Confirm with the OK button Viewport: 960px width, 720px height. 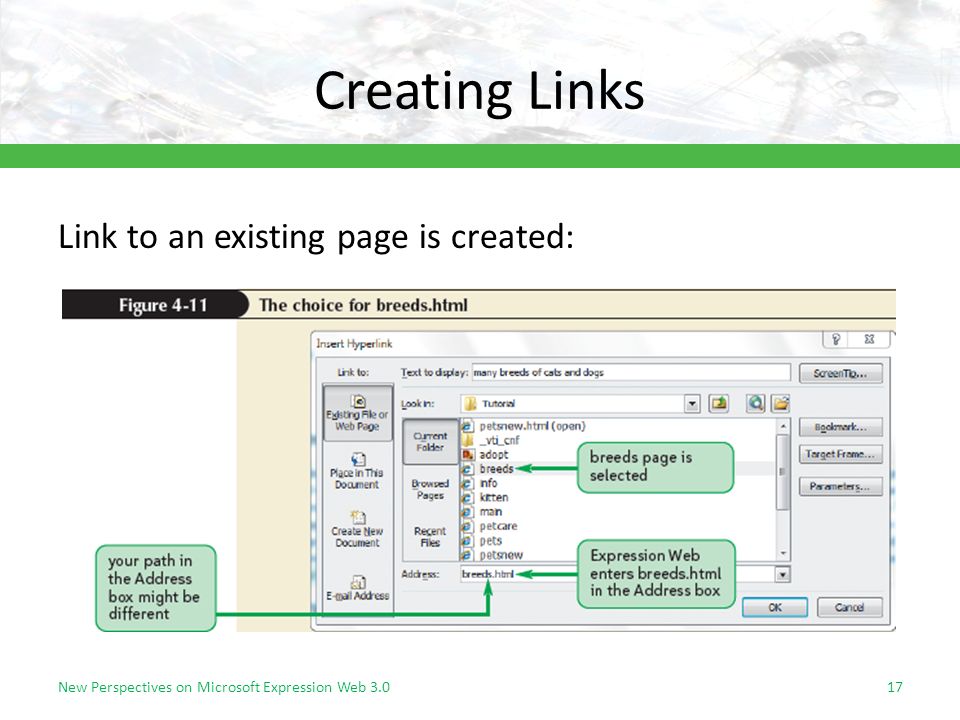[775, 607]
